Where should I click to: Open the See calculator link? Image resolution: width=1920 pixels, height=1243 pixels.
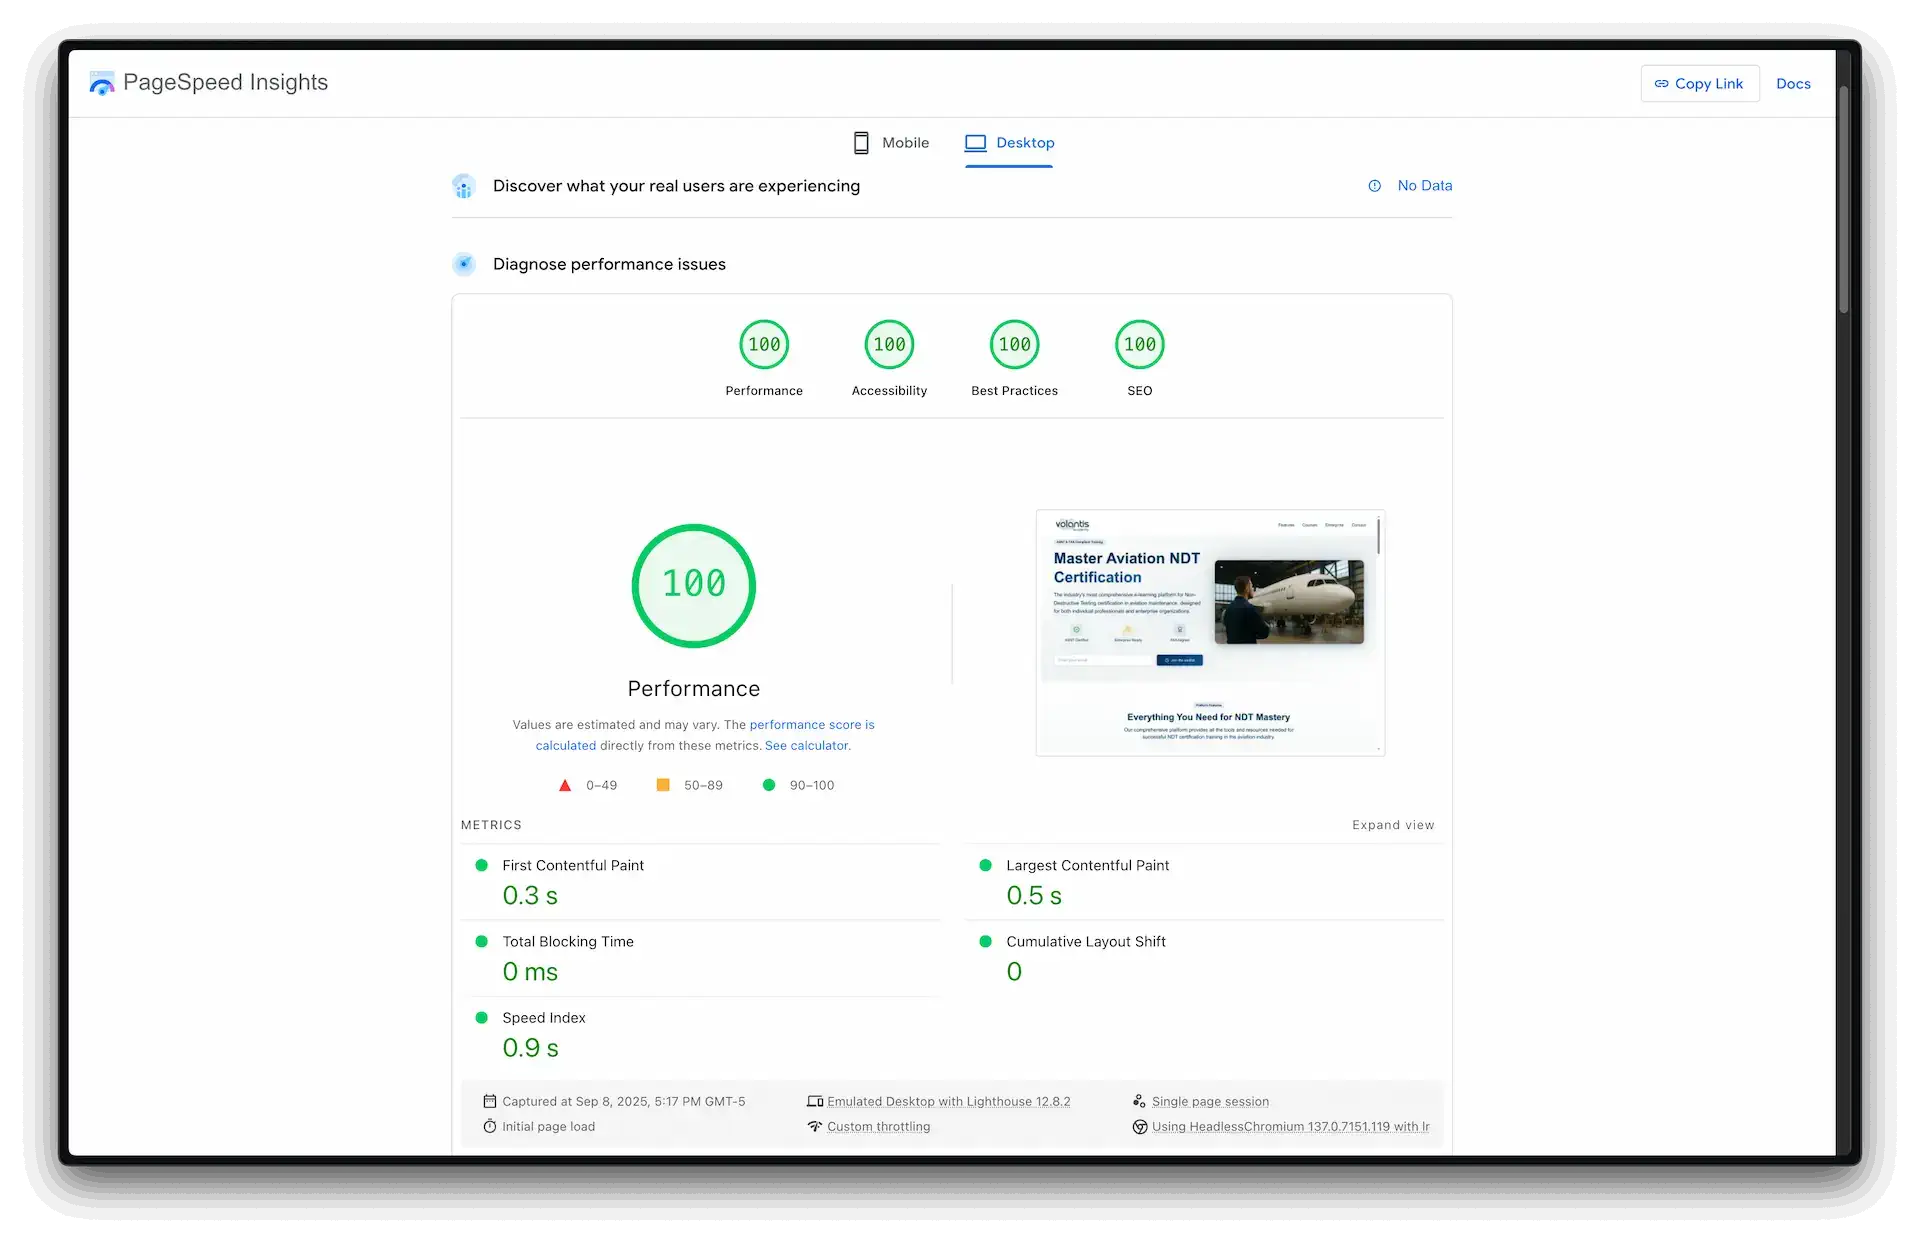(x=806, y=746)
